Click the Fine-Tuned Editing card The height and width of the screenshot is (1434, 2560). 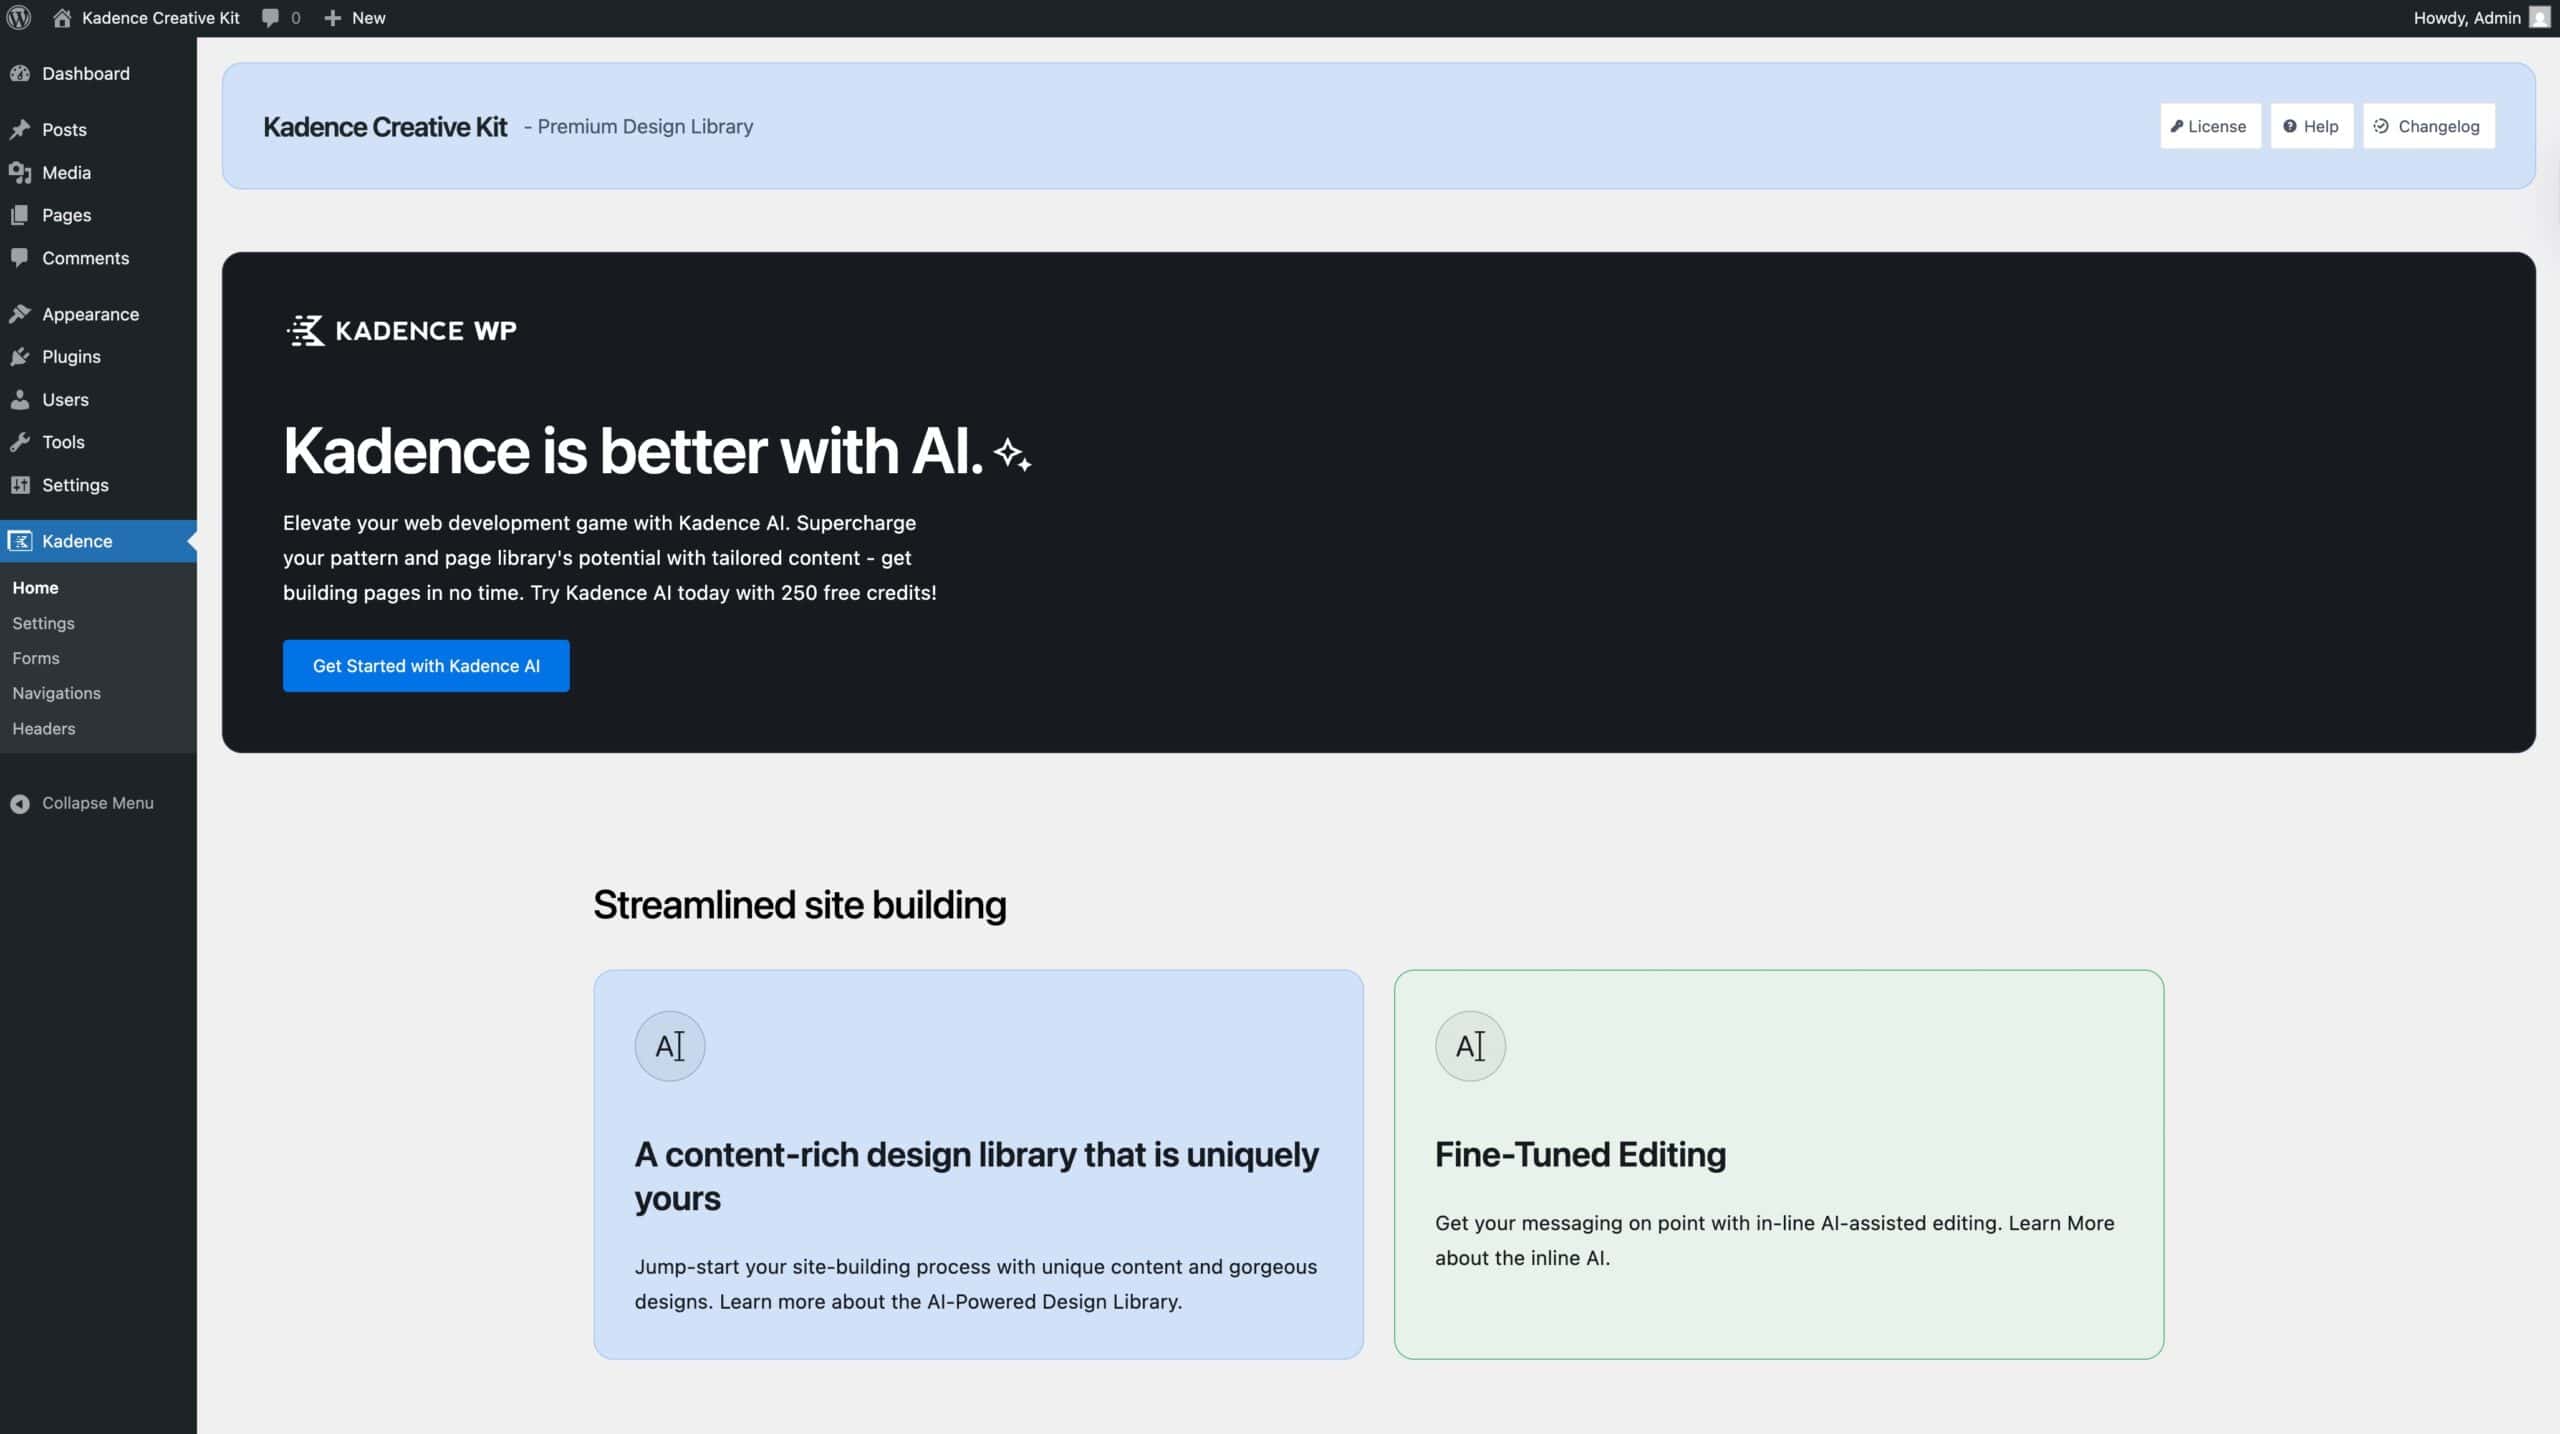(x=1778, y=1164)
